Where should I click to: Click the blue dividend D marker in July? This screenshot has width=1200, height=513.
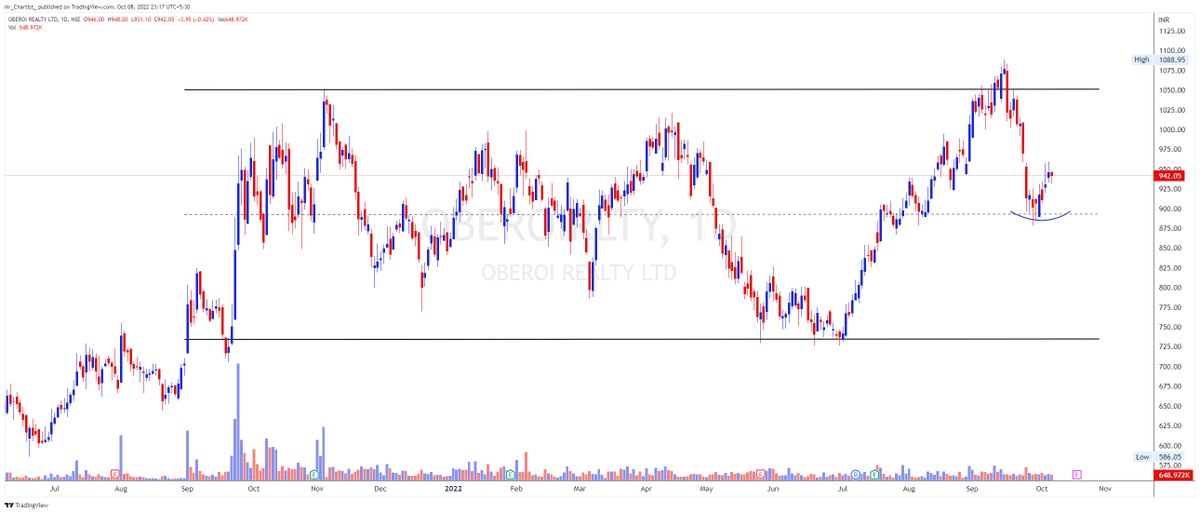(x=857, y=473)
